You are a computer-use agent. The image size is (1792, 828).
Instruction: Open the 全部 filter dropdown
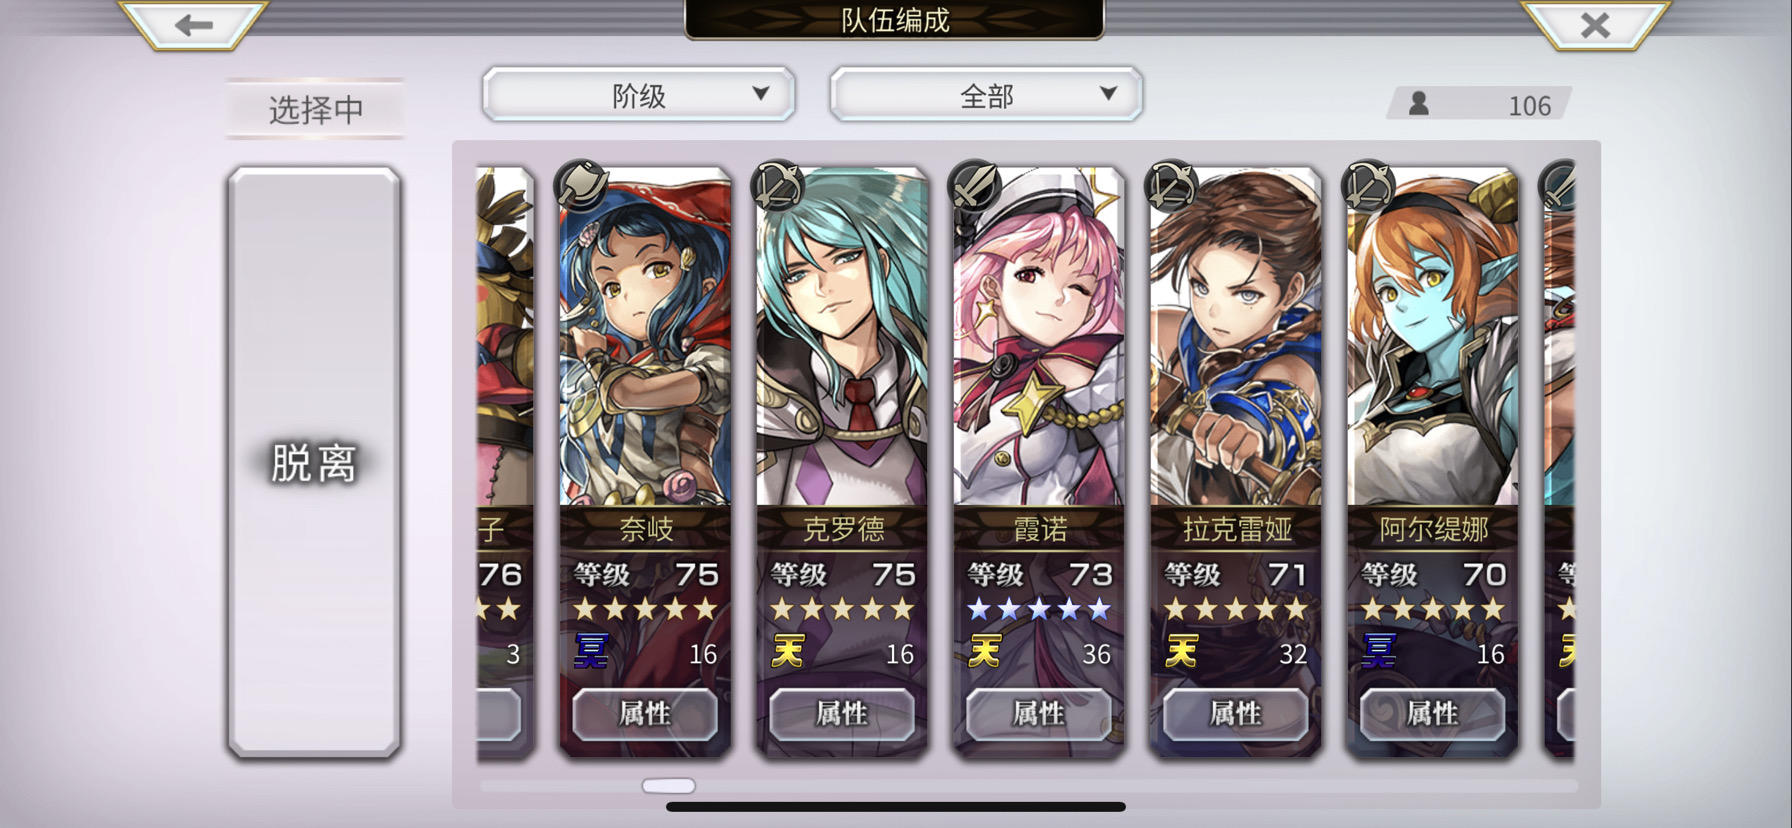tap(986, 95)
